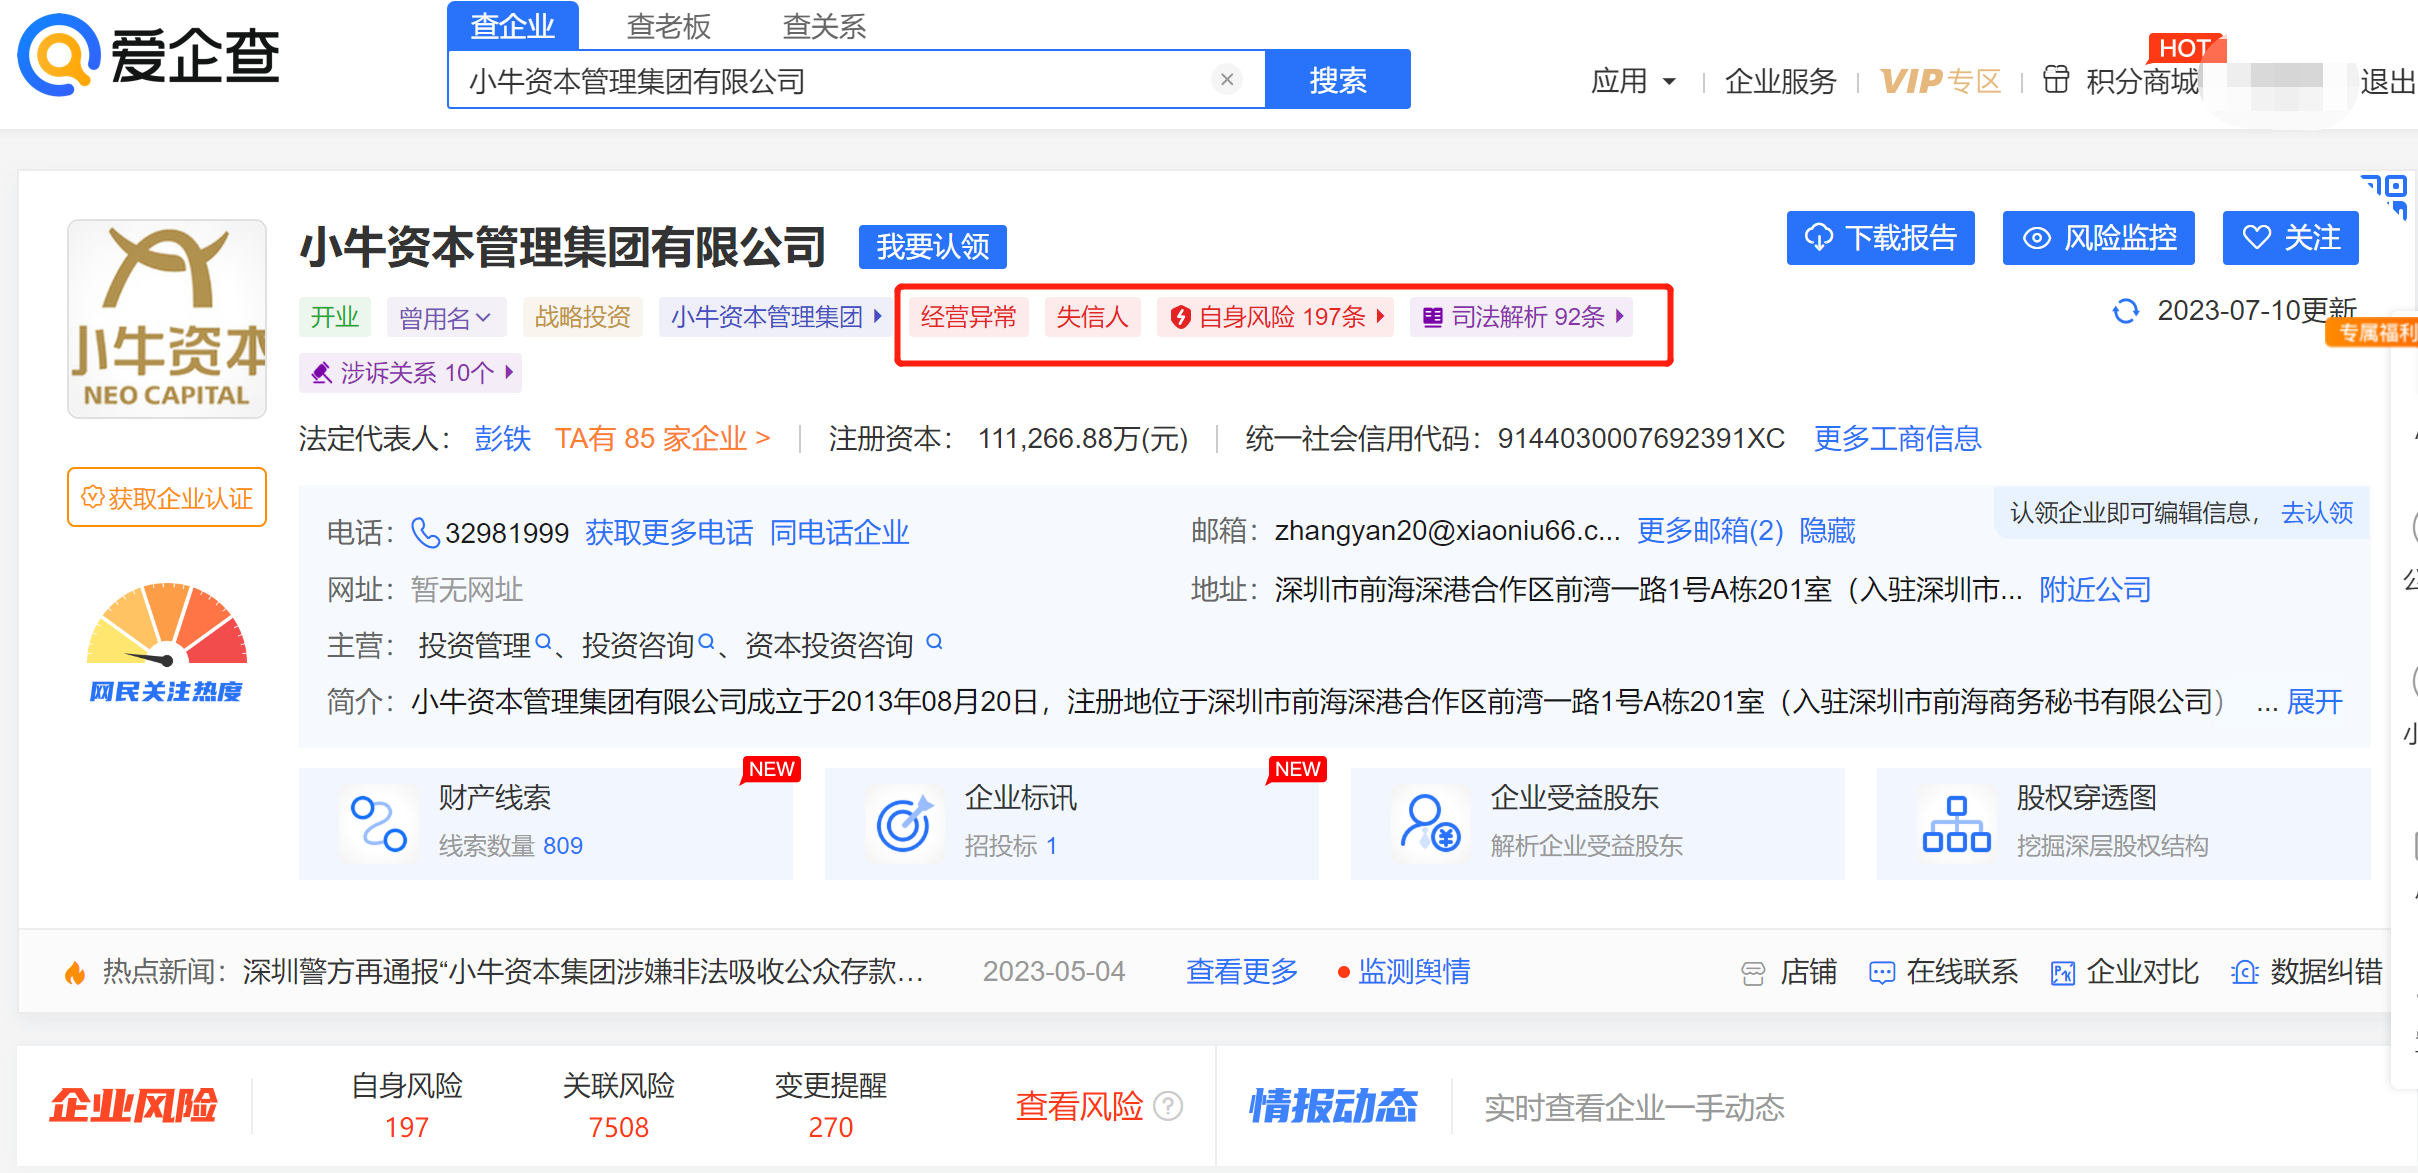Expand 更多邮箱(2)
The image size is (2418, 1173).
coord(1710,530)
